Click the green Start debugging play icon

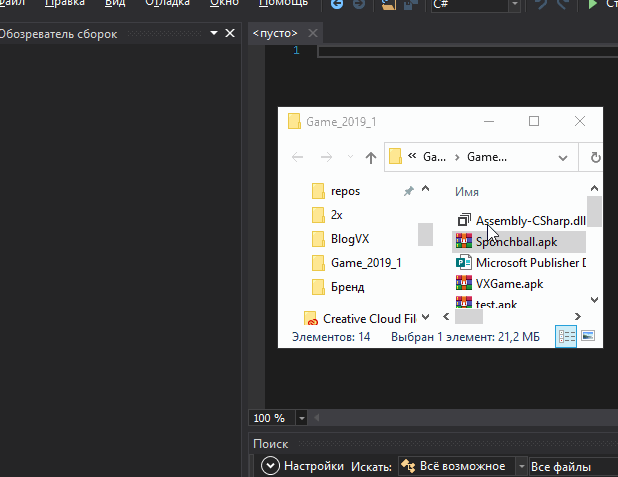point(592,4)
